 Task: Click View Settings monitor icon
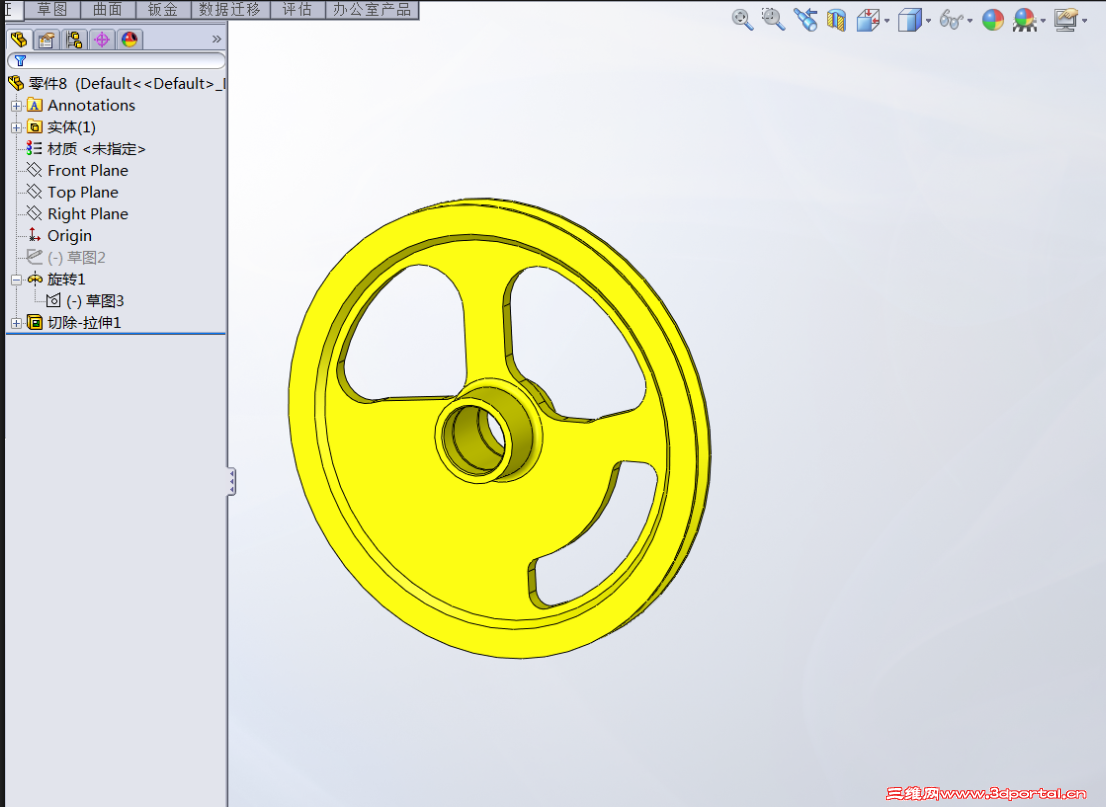pos(1066,20)
